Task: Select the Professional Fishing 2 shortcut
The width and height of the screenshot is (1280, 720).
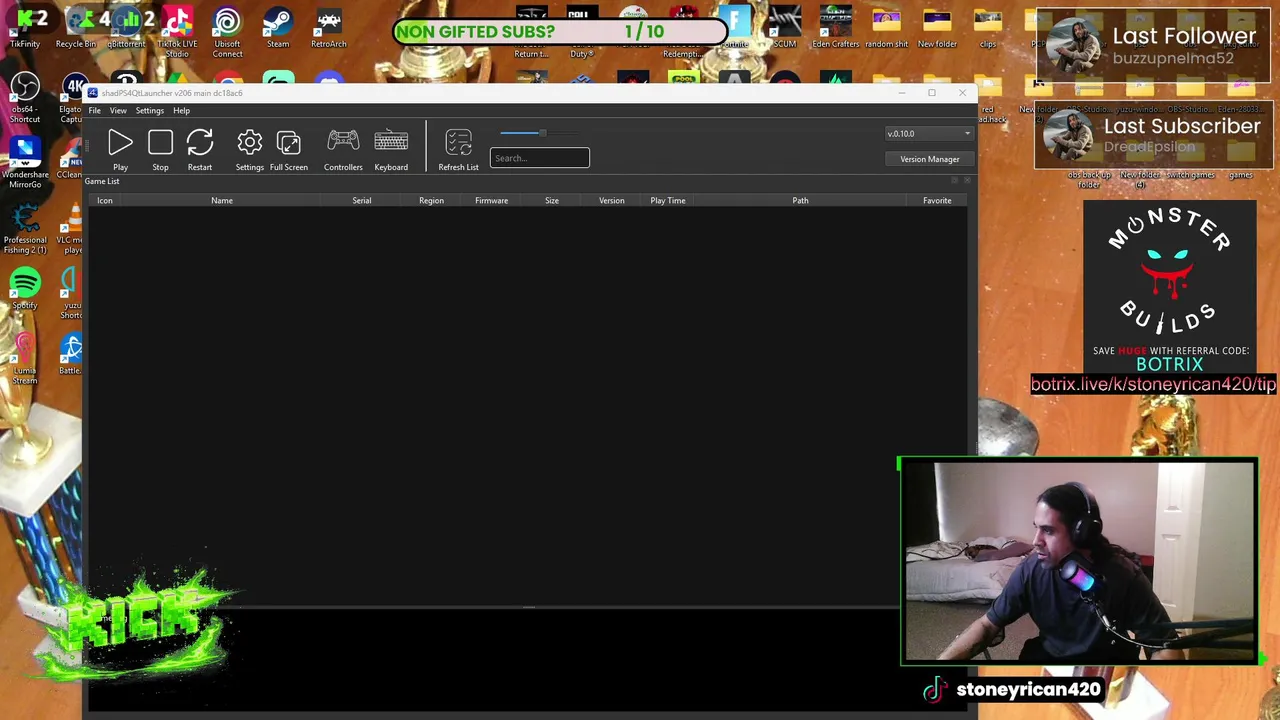Action: 25,228
